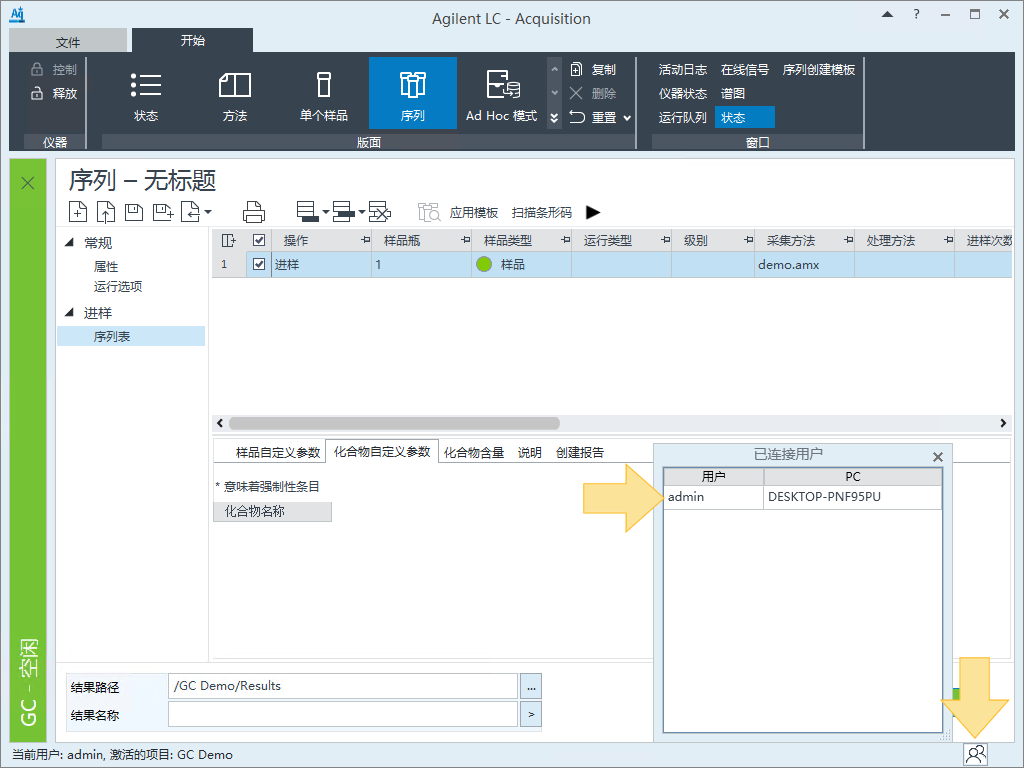Create a new sequence with page-plus icon
The width and height of the screenshot is (1024, 768).
coord(78,212)
